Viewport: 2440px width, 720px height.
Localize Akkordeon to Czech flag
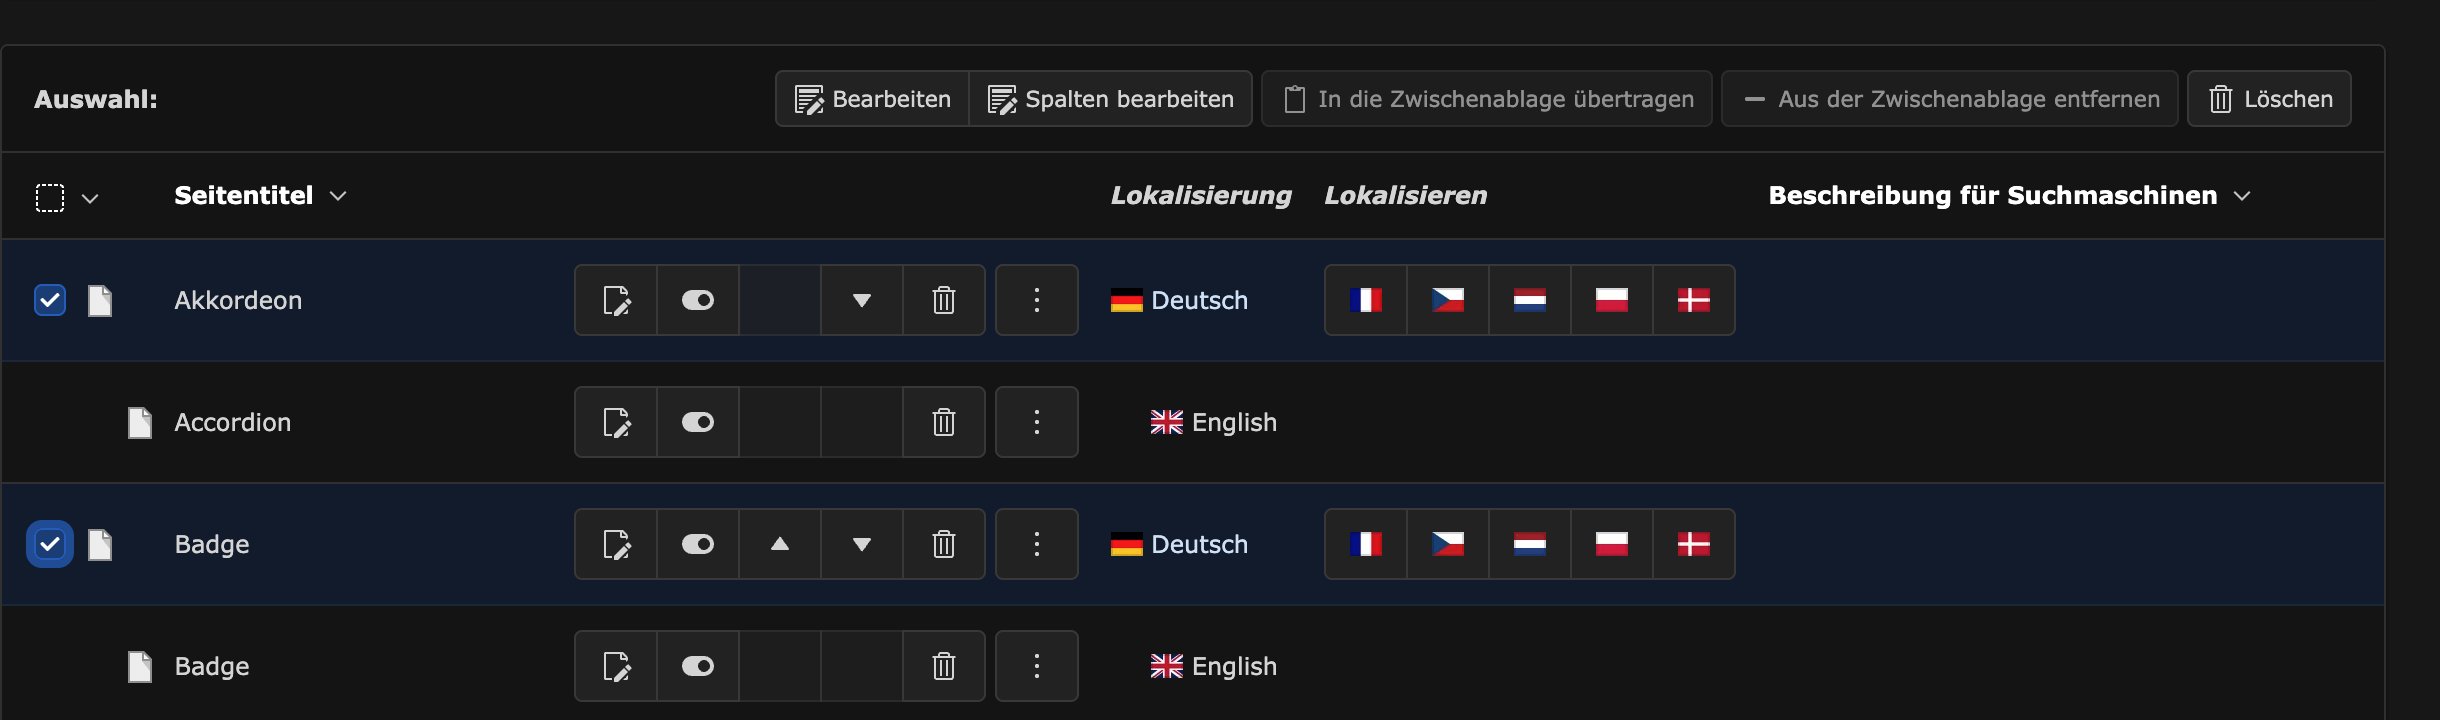pyautogui.click(x=1447, y=300)
